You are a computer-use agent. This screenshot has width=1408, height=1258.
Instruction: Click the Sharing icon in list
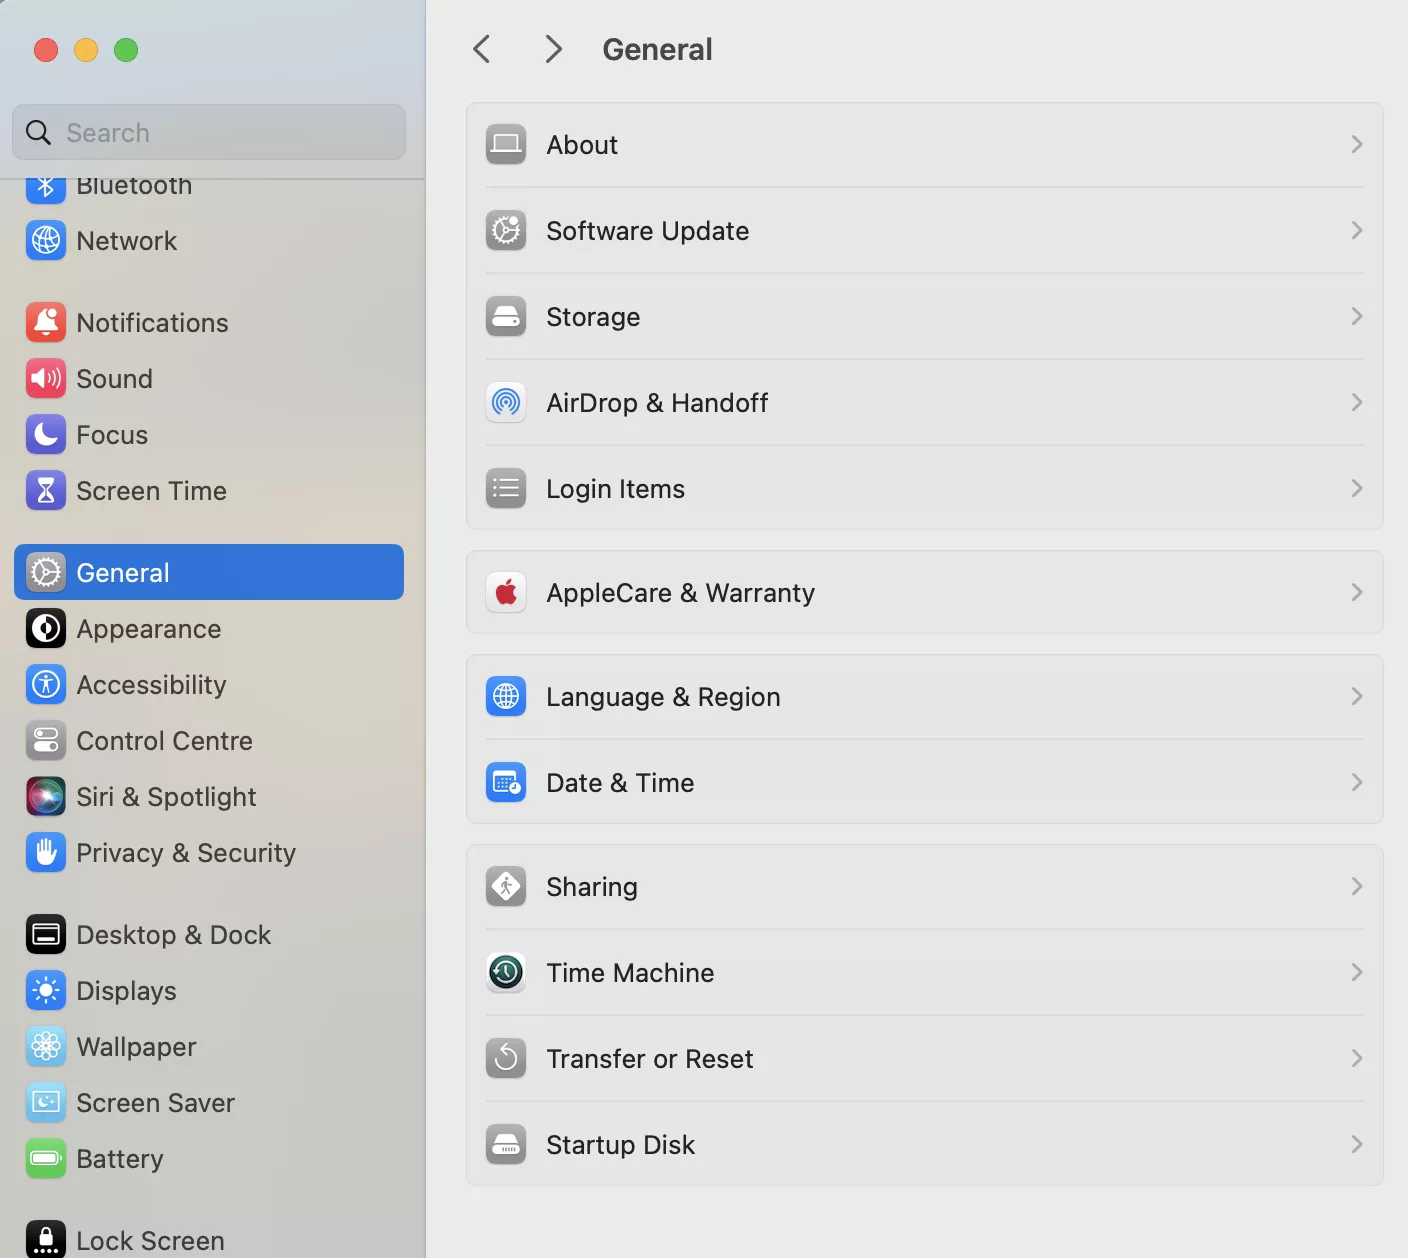pos(506,886)
